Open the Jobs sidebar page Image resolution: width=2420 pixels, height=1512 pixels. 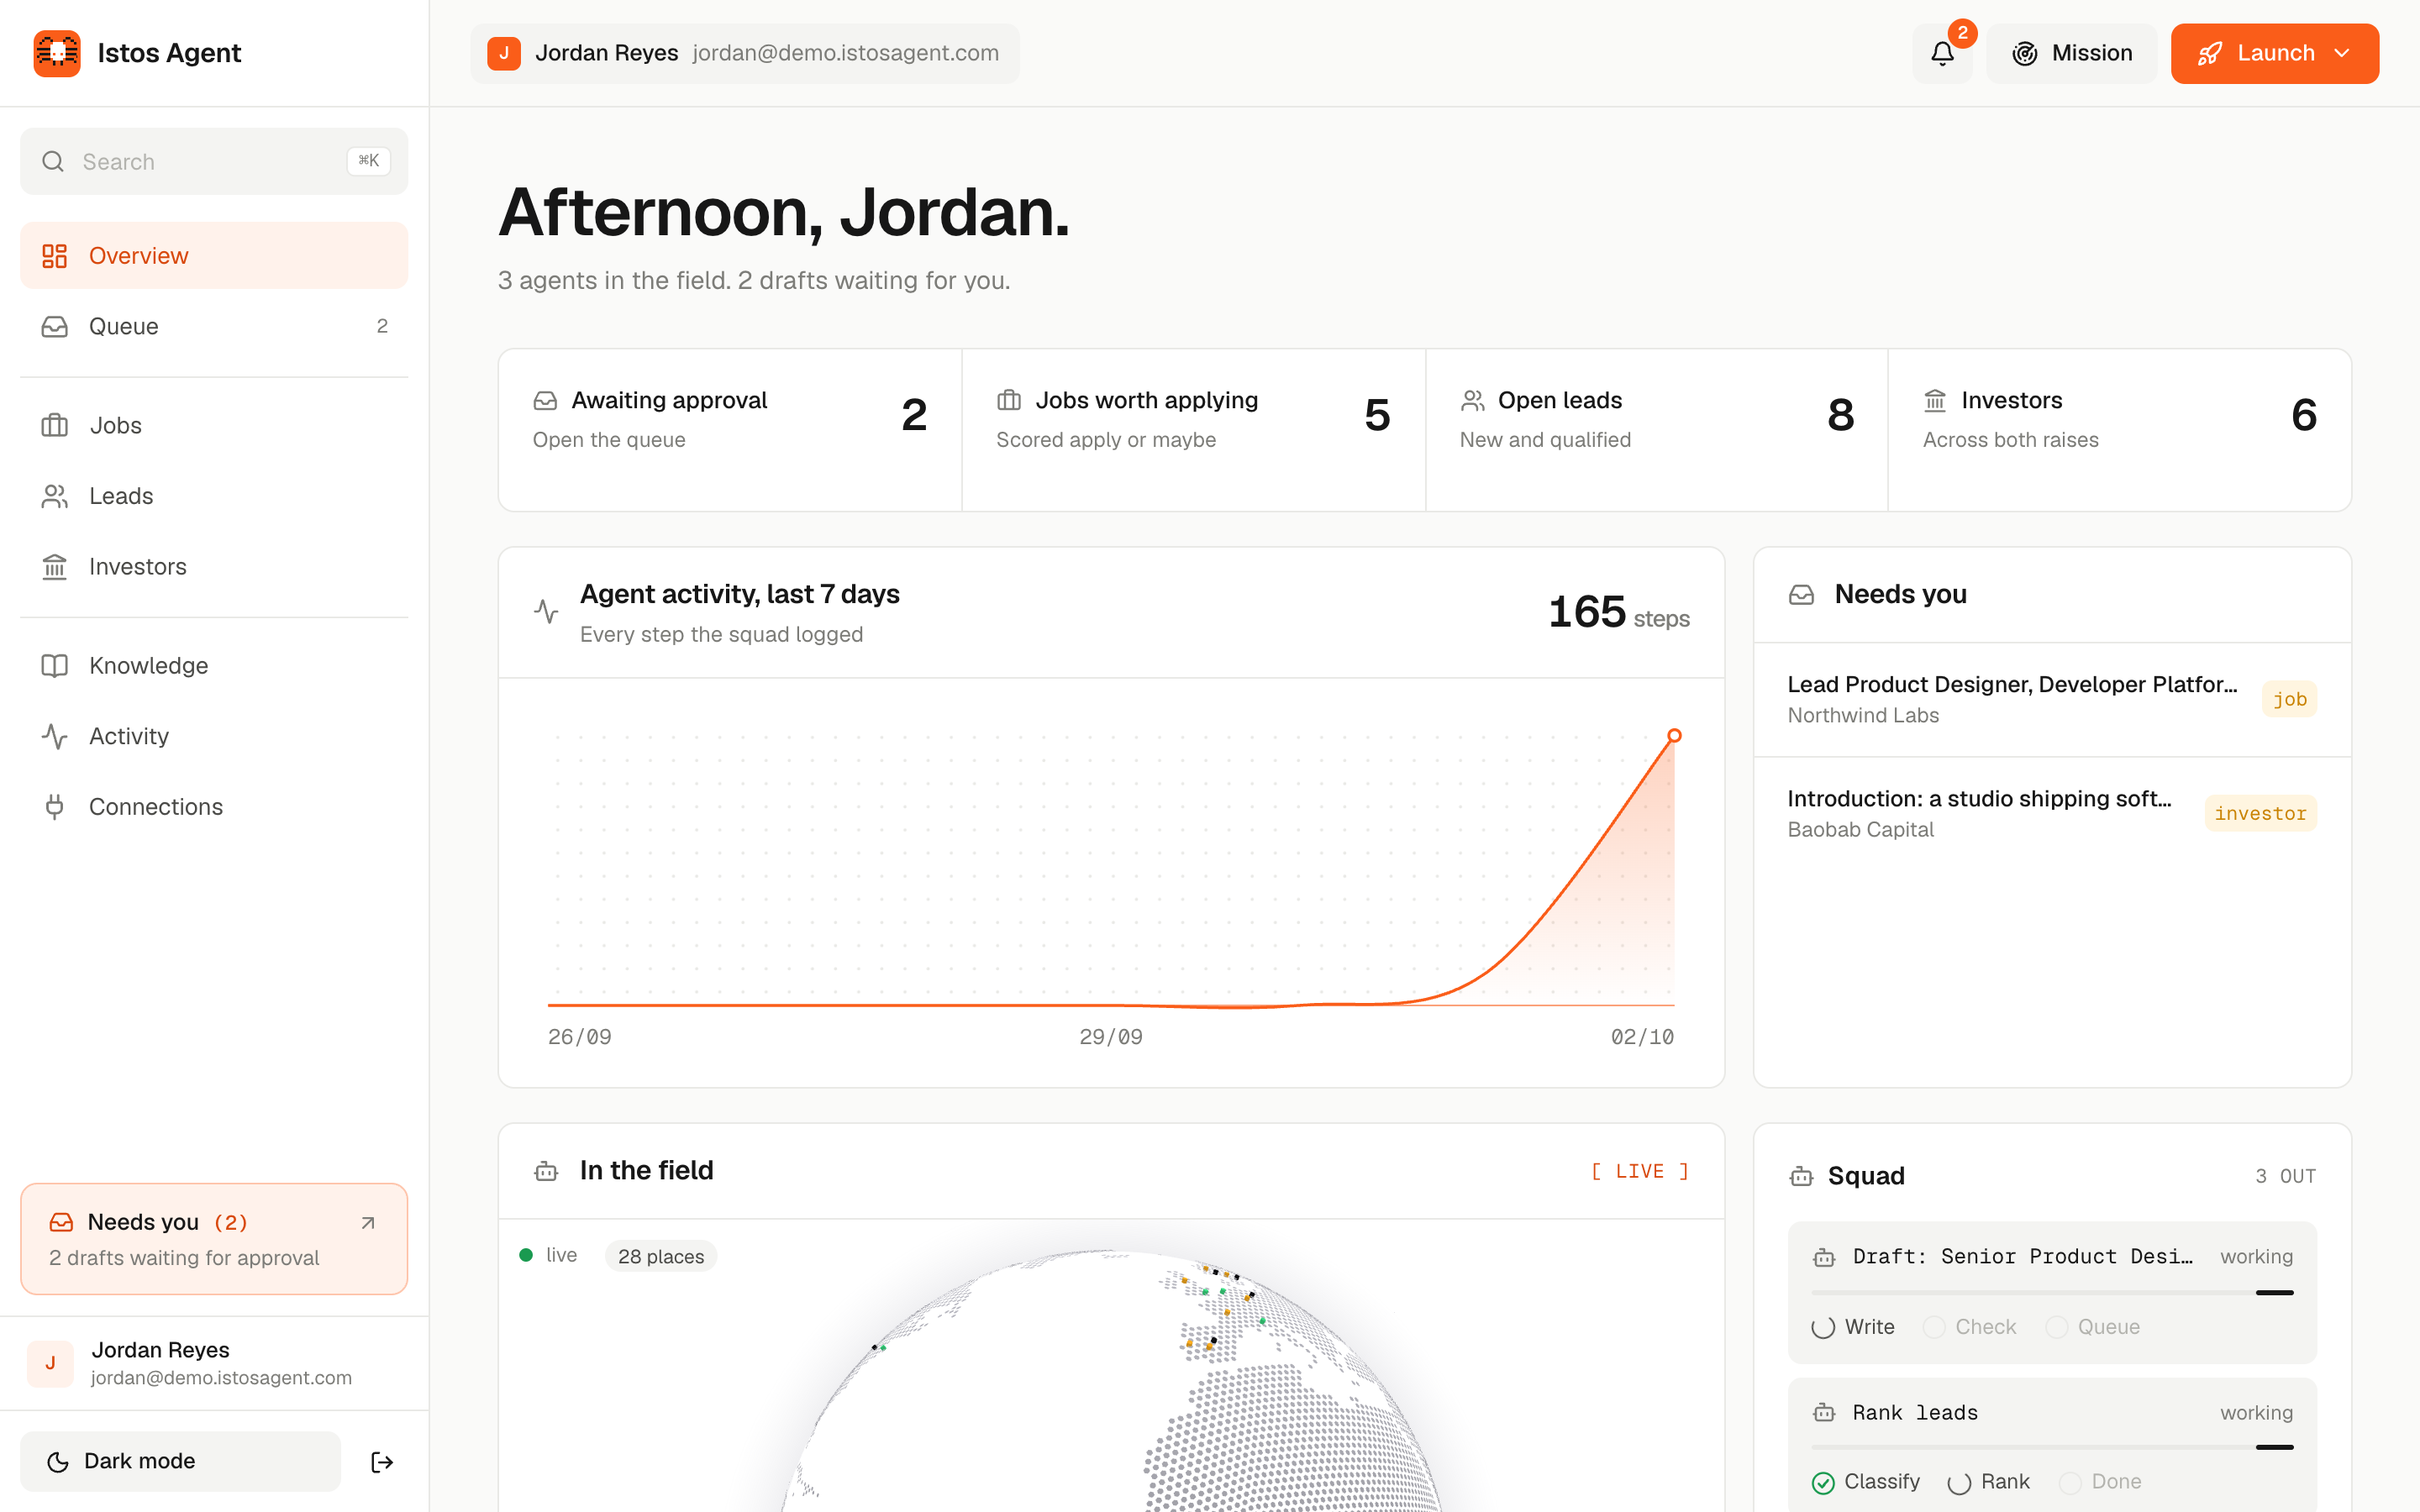pyautogui.click(x=214, y=425)
